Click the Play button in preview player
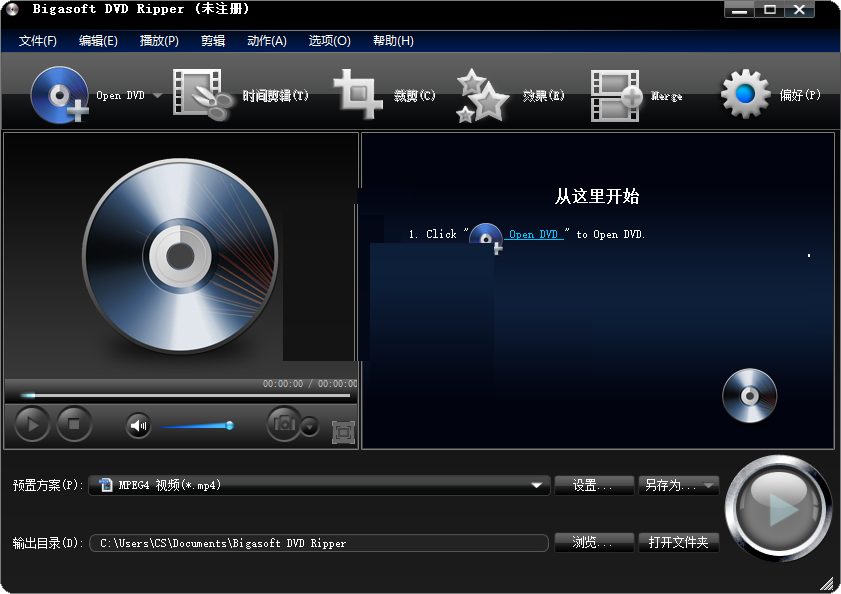The width and height of the screenshot is (841, 594). coord(32,424)
